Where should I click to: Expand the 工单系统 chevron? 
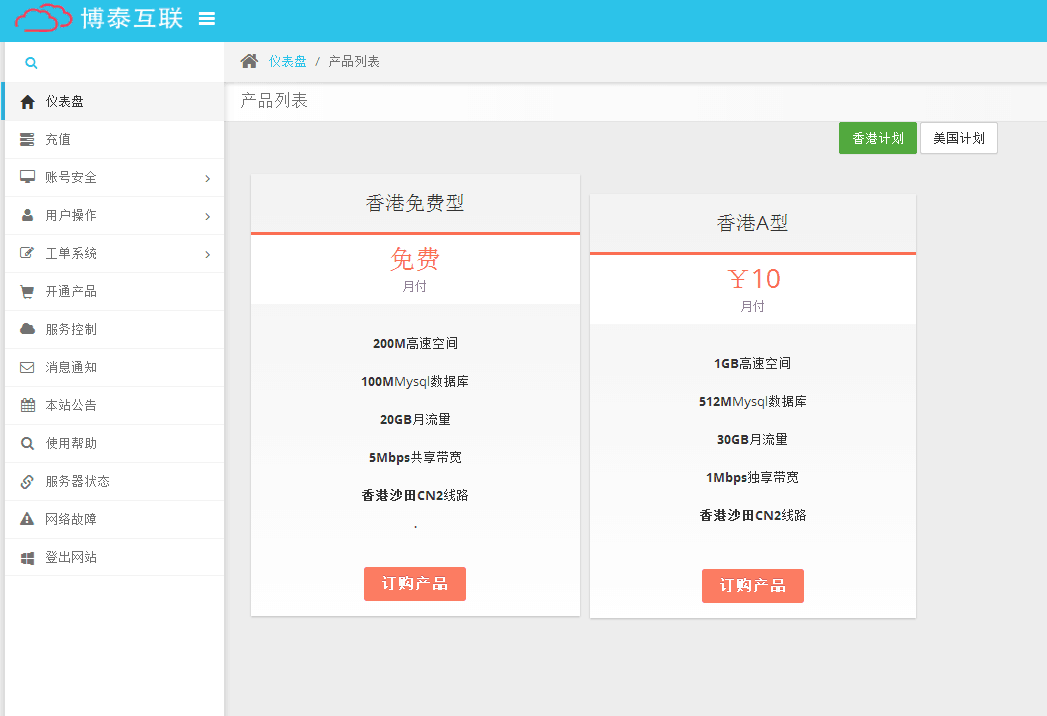coord(208,254)
